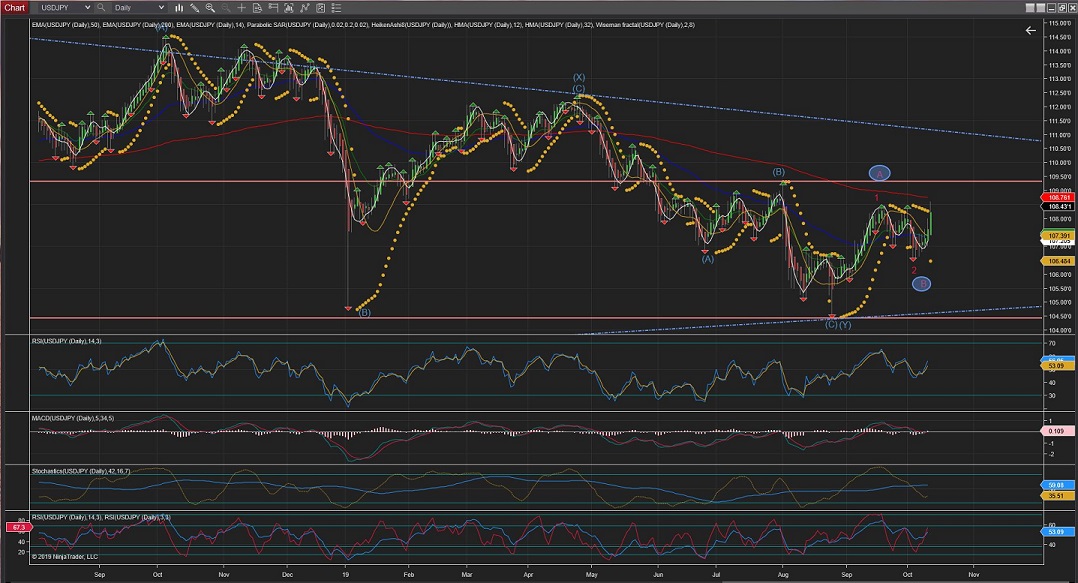This screenshot has height=583, width=1078.
Task: Select the drawing tools pencil icon
Action: (x=195, y=8)
